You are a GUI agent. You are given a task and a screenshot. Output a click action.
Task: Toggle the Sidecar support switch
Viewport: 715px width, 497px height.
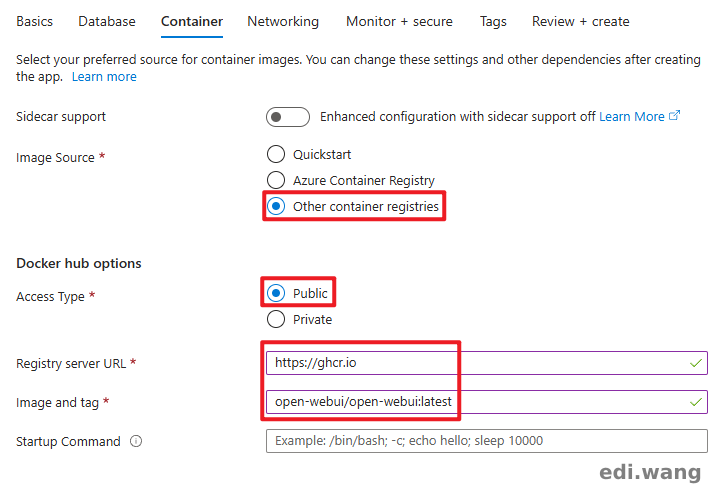(287, 117)
